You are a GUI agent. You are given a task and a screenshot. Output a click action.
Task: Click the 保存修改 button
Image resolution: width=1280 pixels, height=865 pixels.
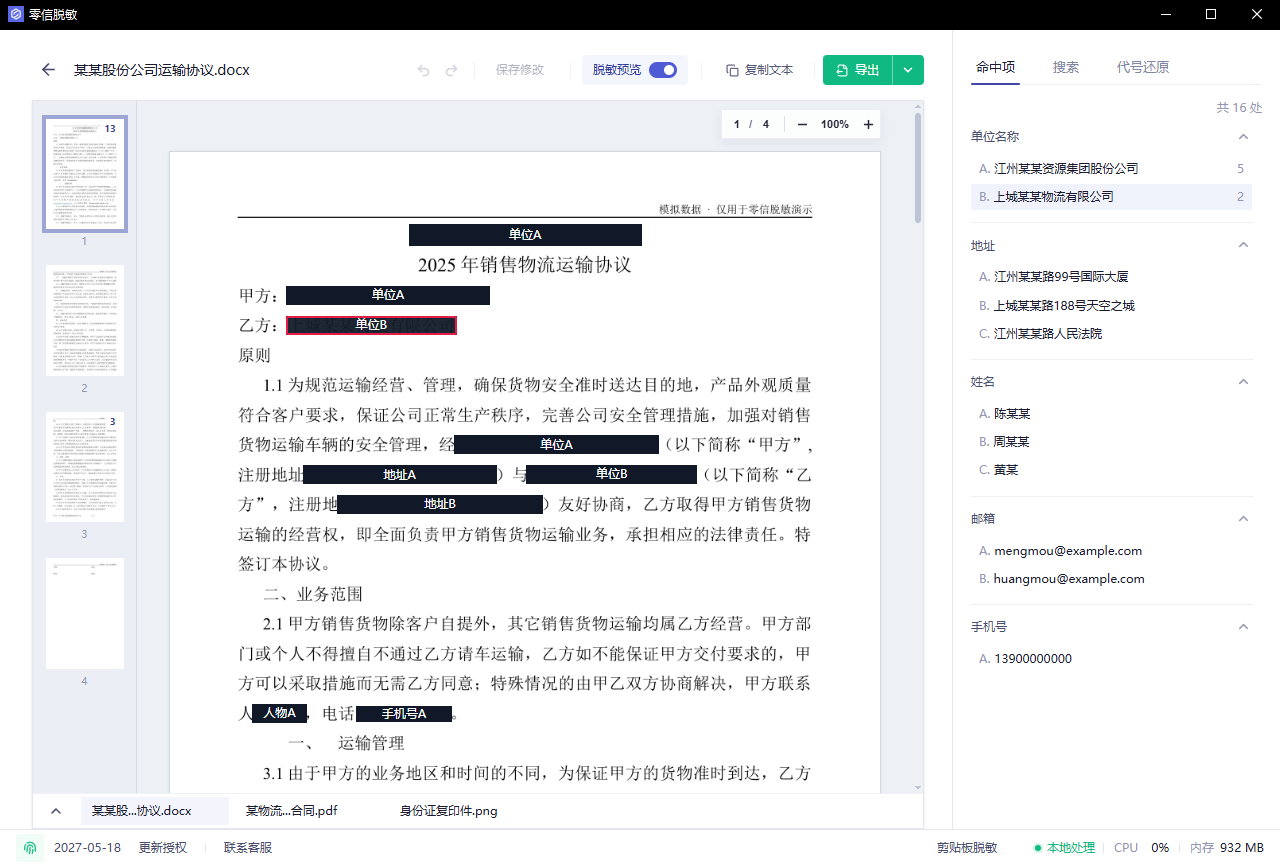click(520, 70)
